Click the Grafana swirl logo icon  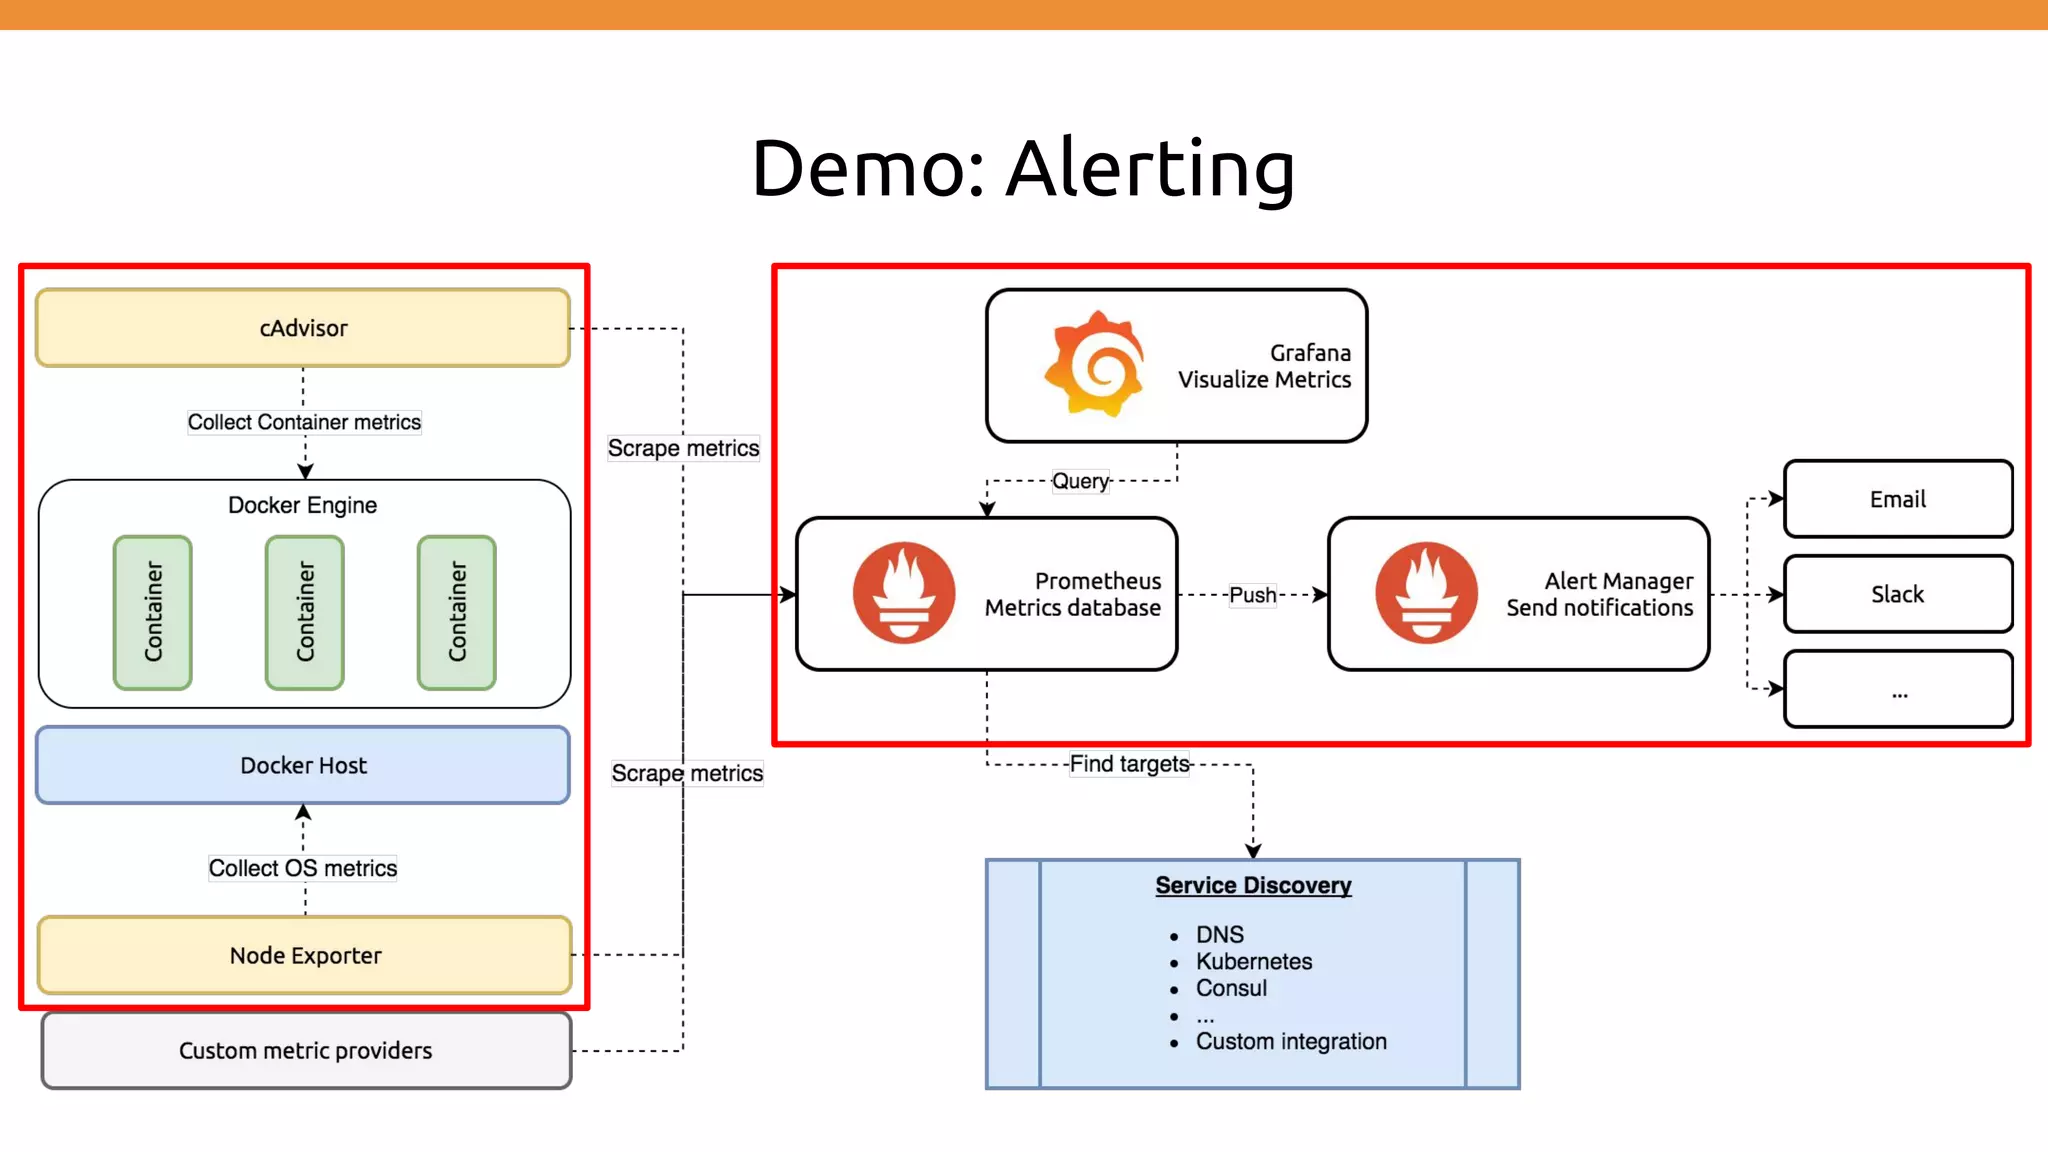coord(1096,364)
